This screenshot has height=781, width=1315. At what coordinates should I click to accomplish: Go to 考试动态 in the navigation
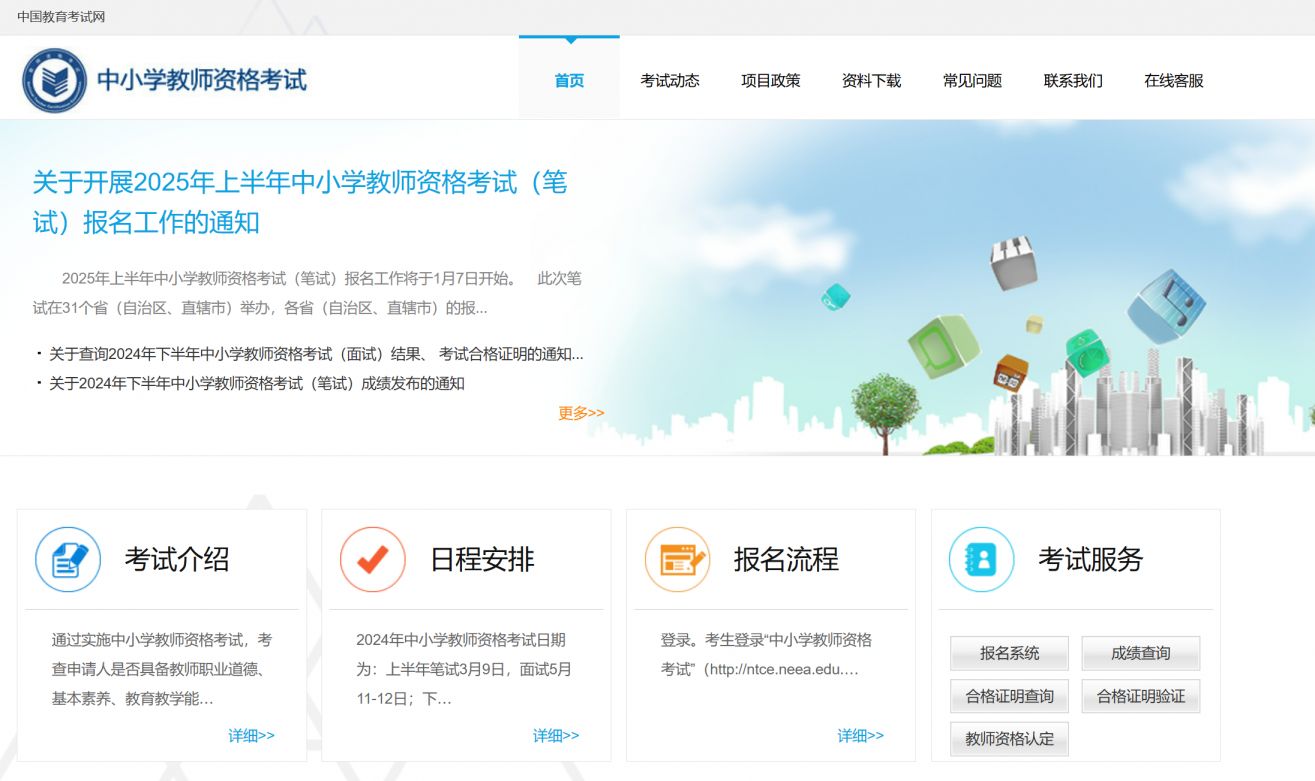670,81
